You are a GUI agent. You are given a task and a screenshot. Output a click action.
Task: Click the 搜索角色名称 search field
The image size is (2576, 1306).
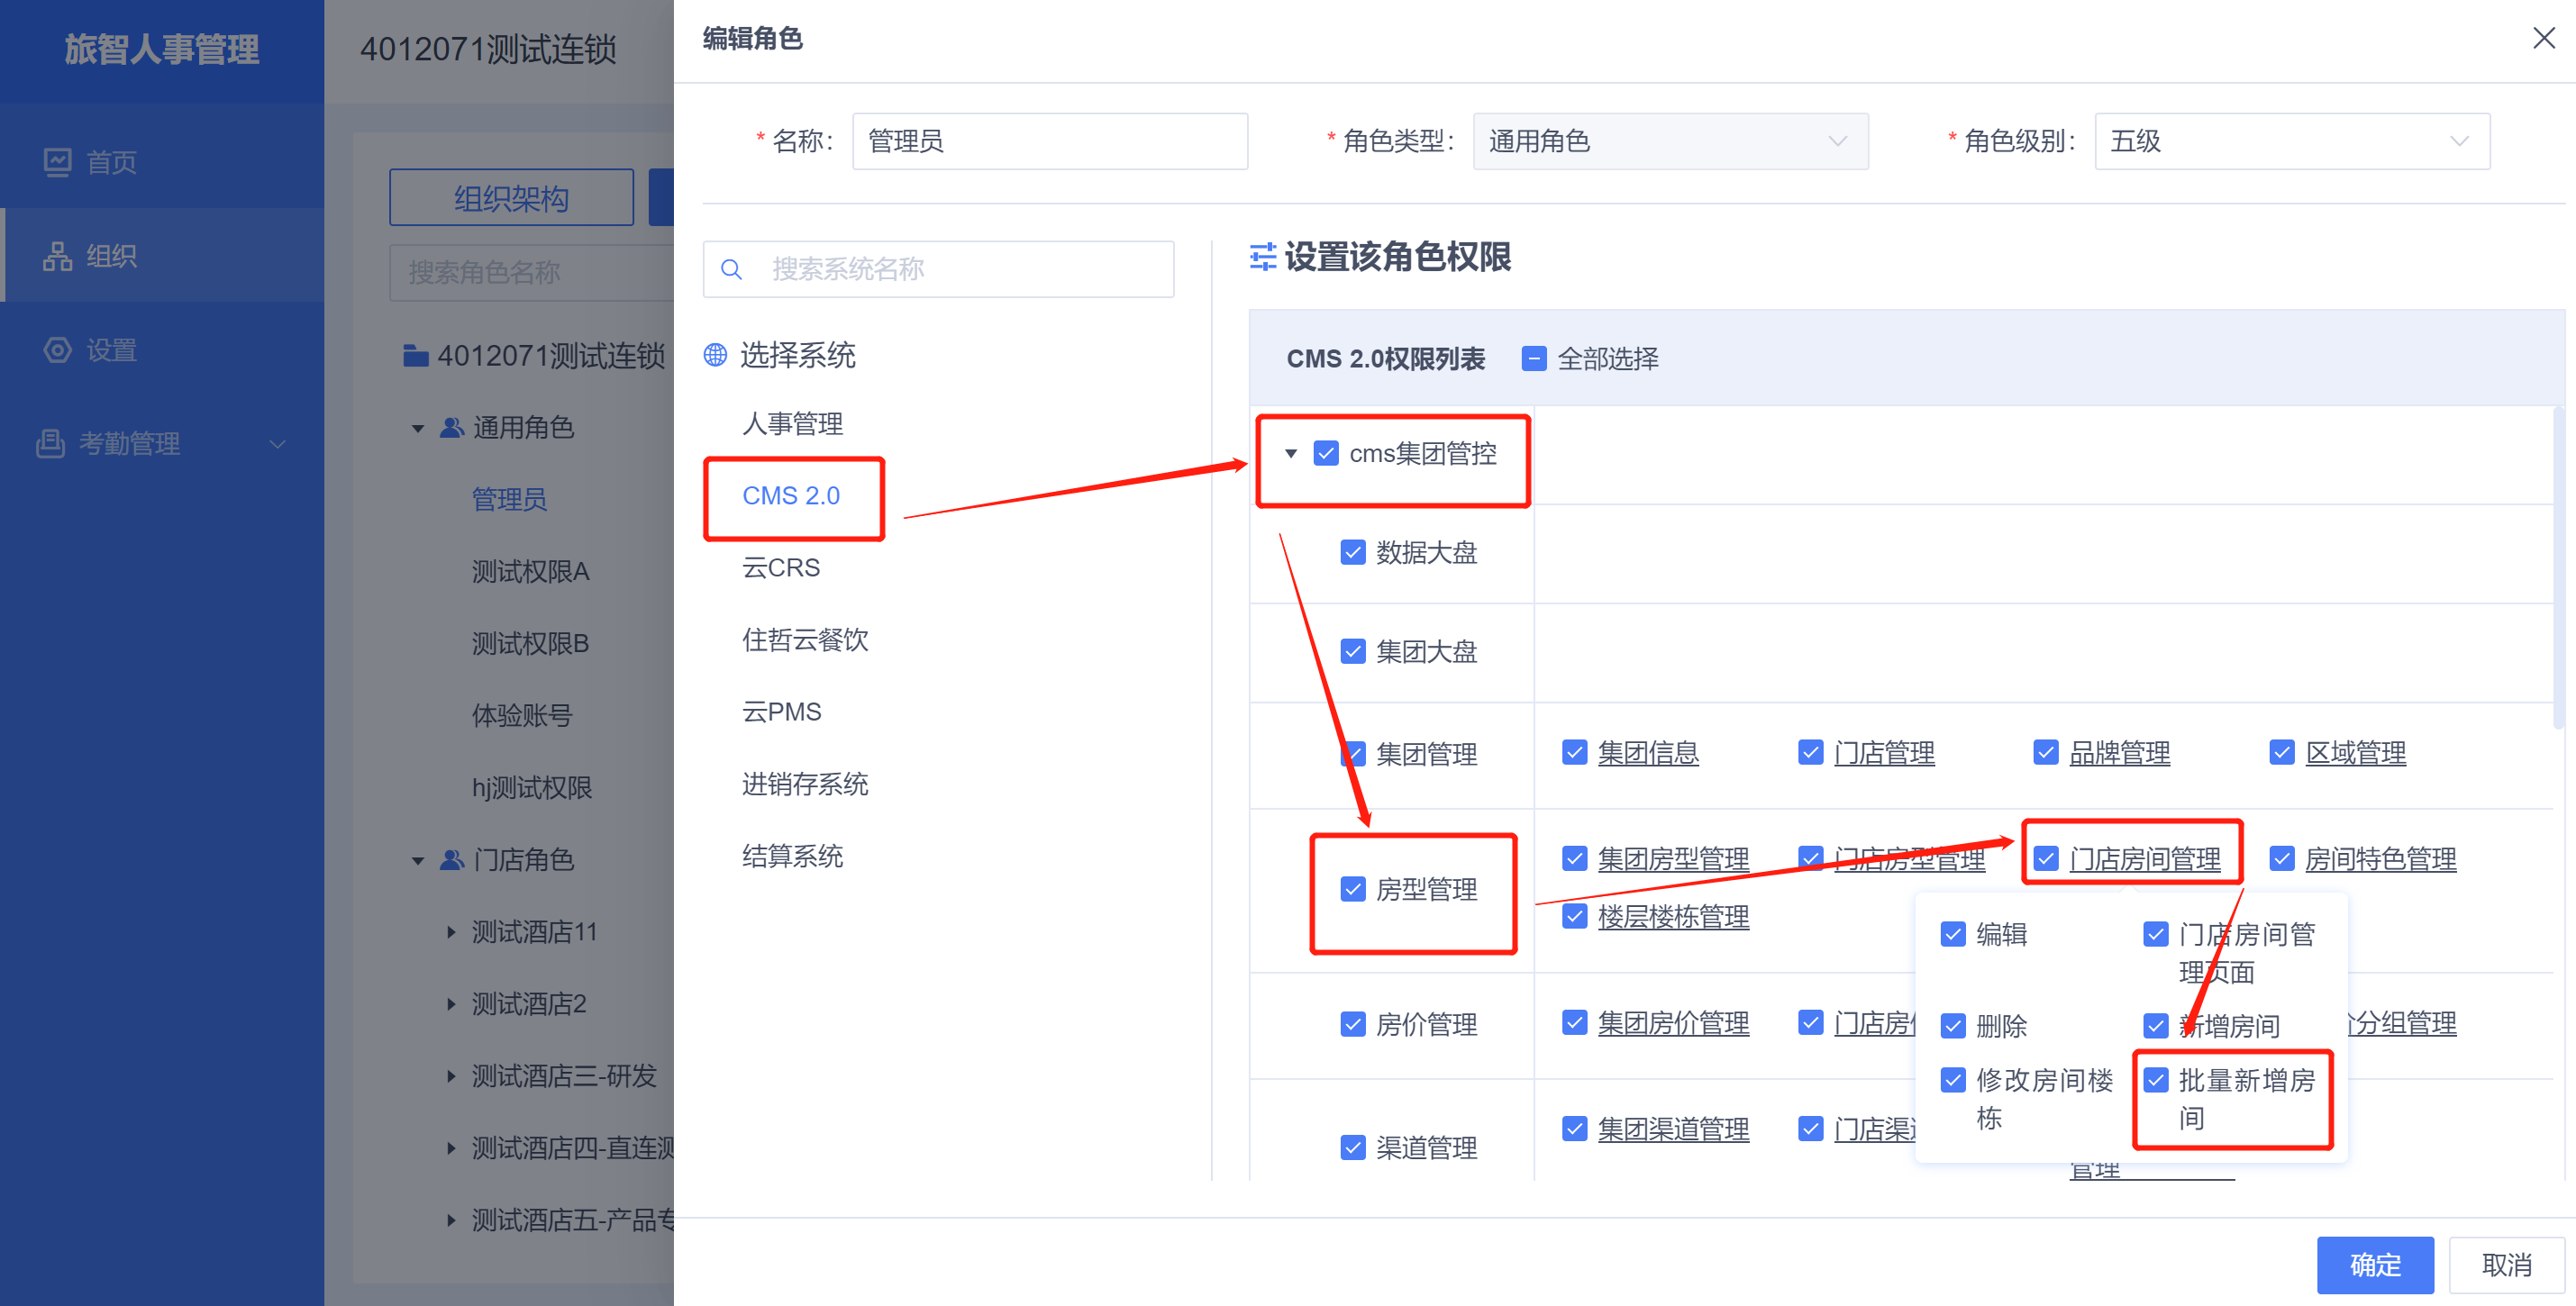[532, 272]
